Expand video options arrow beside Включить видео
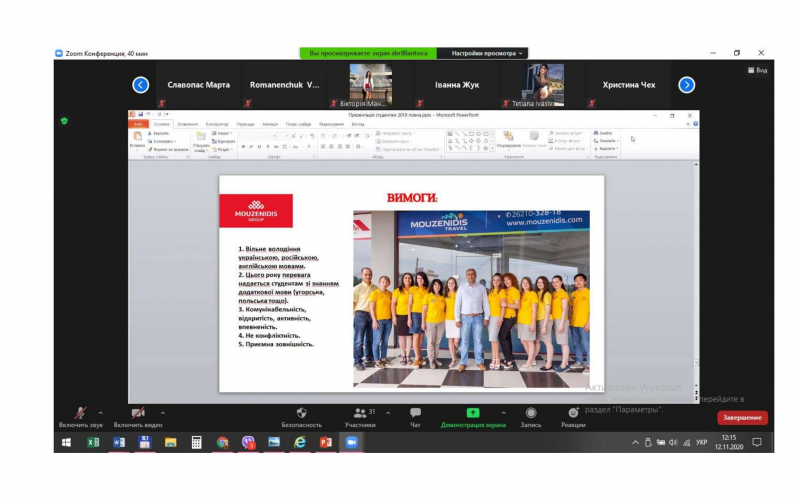The width and height of the screenshot is (800, 500). pos(163,413)
